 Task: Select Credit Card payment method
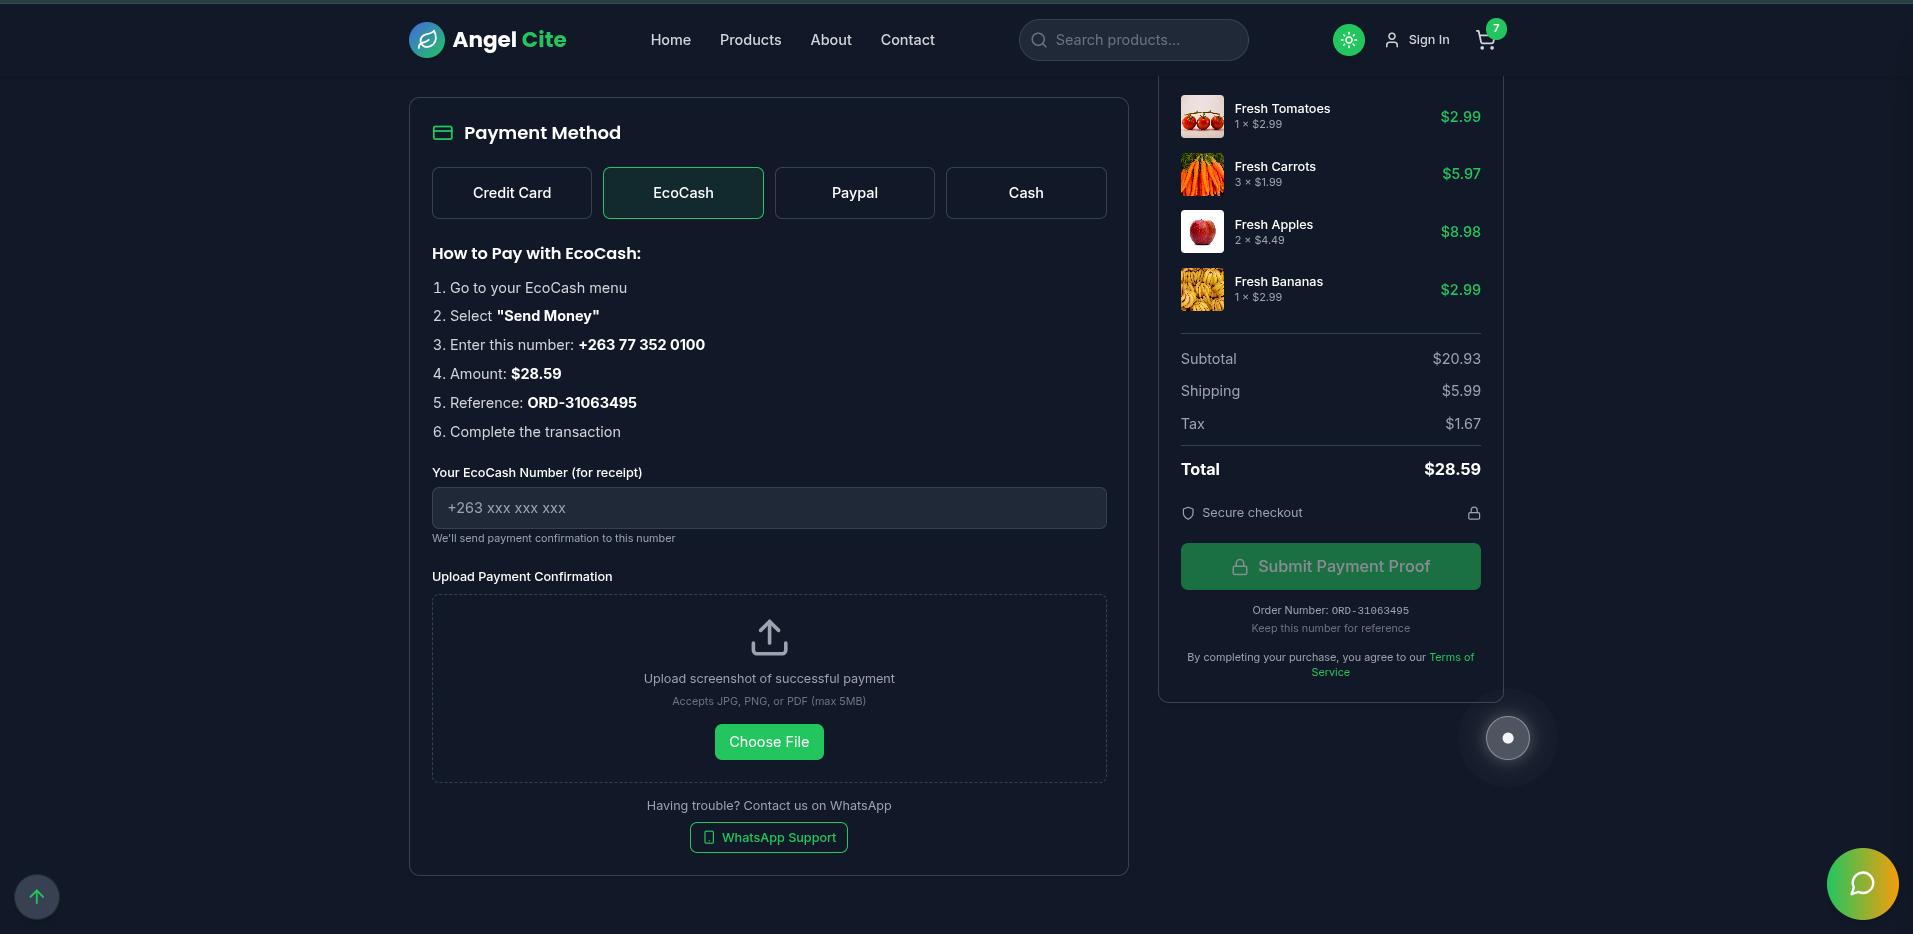tap(512, 193)
